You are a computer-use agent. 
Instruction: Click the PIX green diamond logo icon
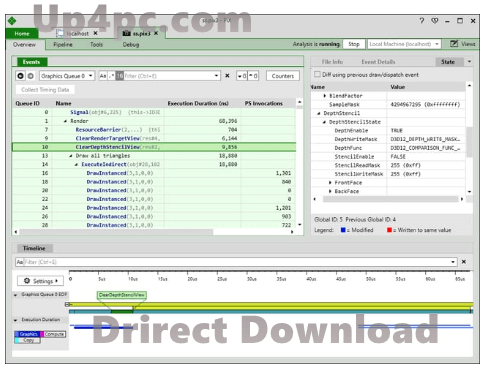pyautogui.click(x=12, y=21)
